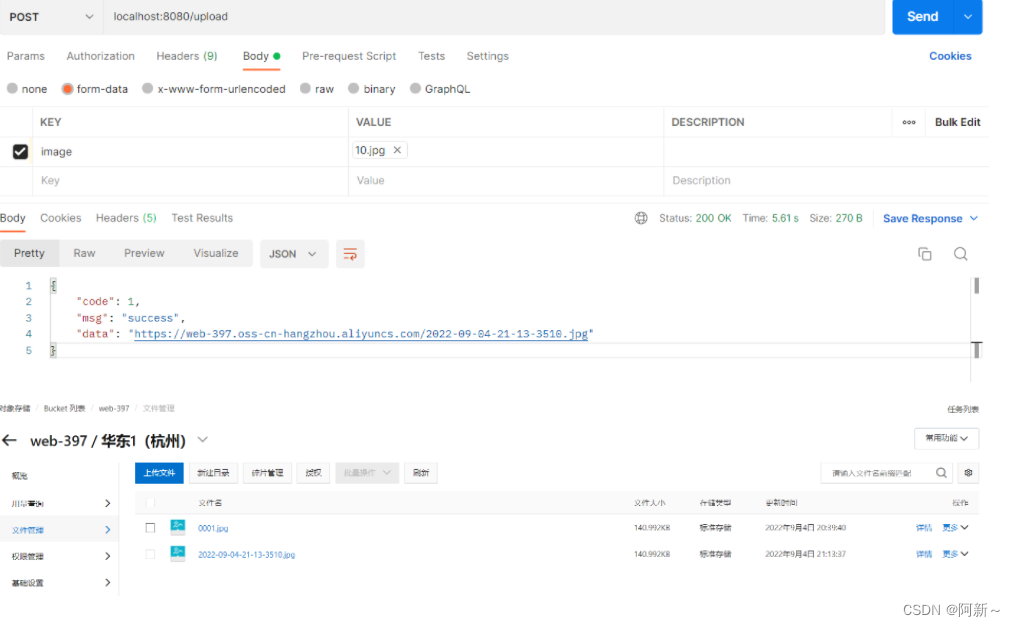Select the binary body type
This screenshot has width=1015, height=626.
[353, 89]
